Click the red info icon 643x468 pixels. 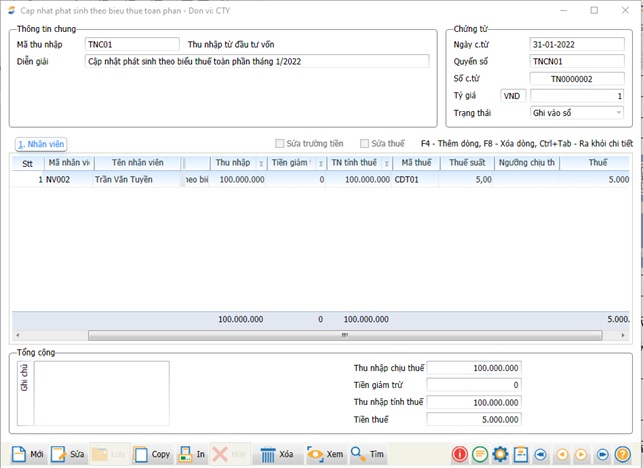point(460,455)
